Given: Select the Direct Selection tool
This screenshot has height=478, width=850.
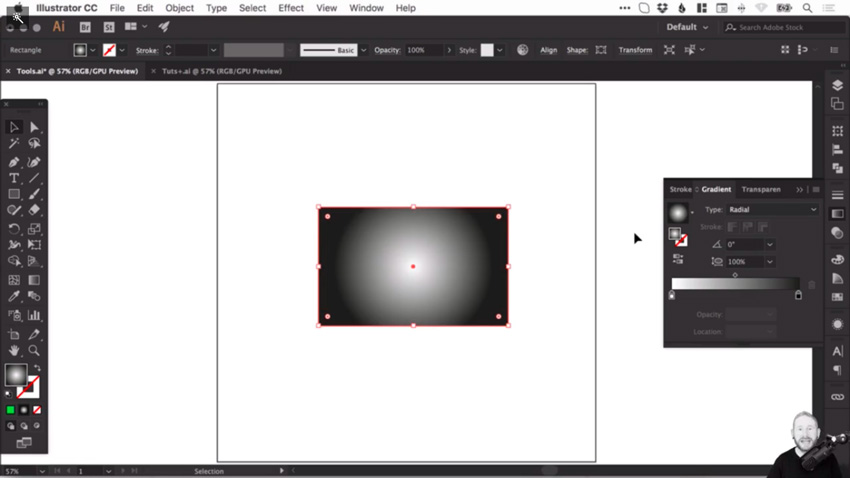Looking at the screenshot, I should [x=34, y=127].
